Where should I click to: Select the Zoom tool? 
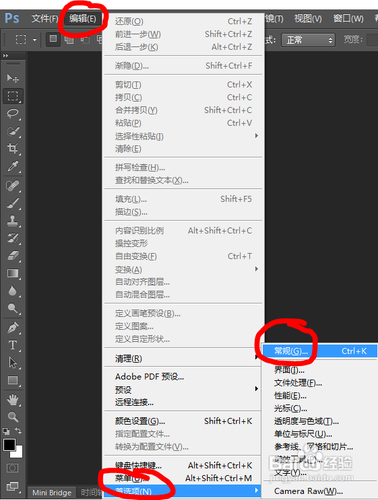click(x=13, y=417)
